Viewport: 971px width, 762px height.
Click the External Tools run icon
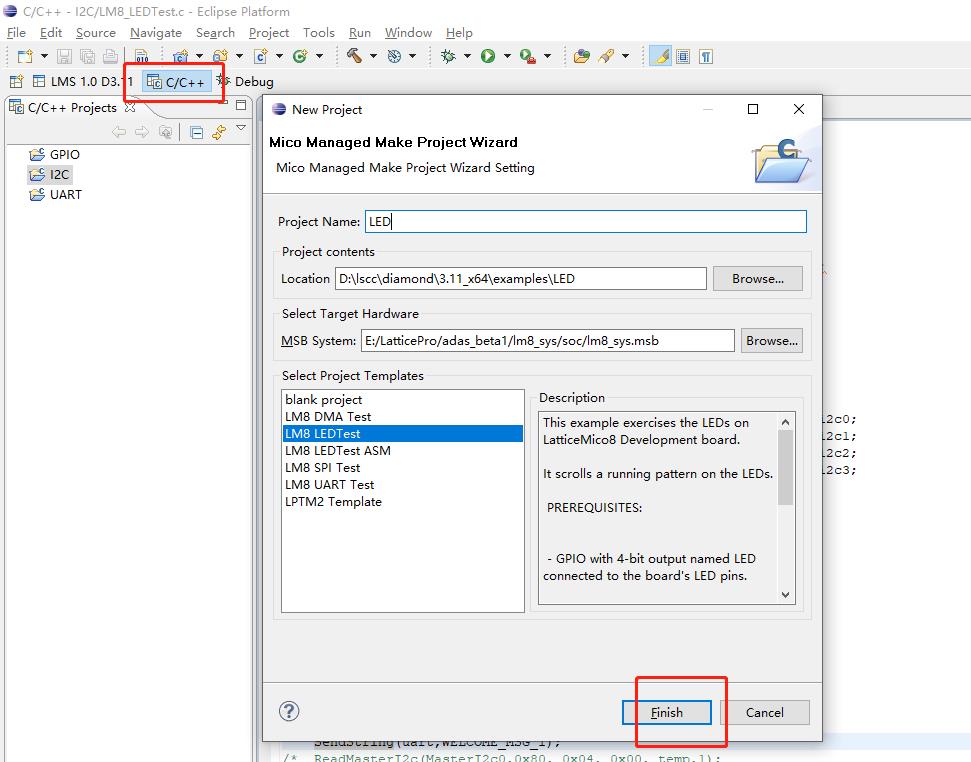528,56
